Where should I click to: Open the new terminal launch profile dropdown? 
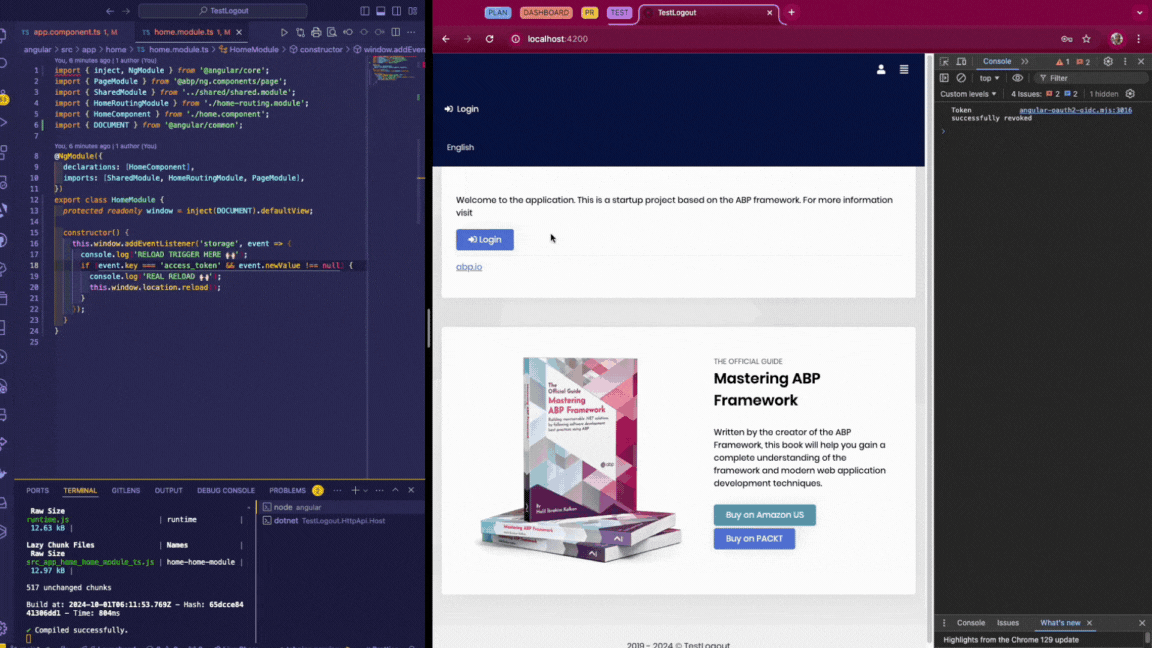pyautogui.click(x=366, y=491)
